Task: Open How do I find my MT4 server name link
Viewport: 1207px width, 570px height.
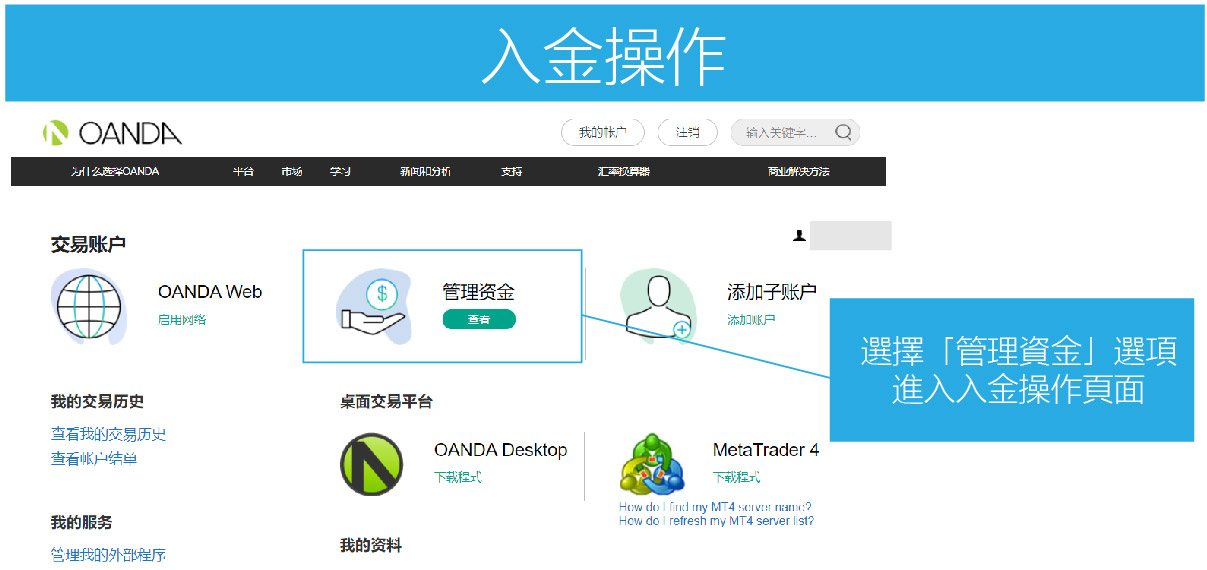Action: pyautogui.click(x=715, y=507)
